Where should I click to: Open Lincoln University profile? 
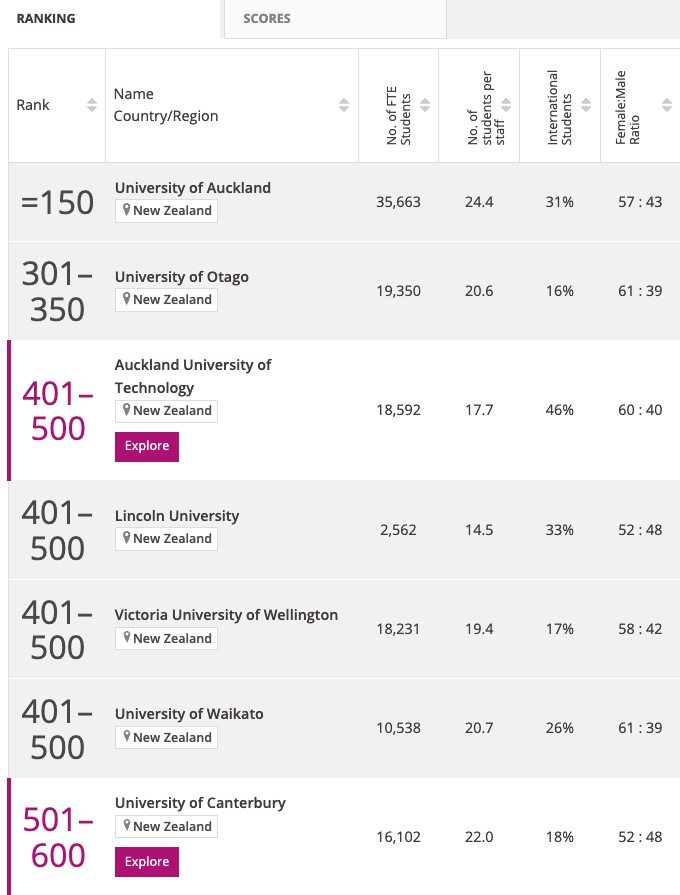[177, 516]
